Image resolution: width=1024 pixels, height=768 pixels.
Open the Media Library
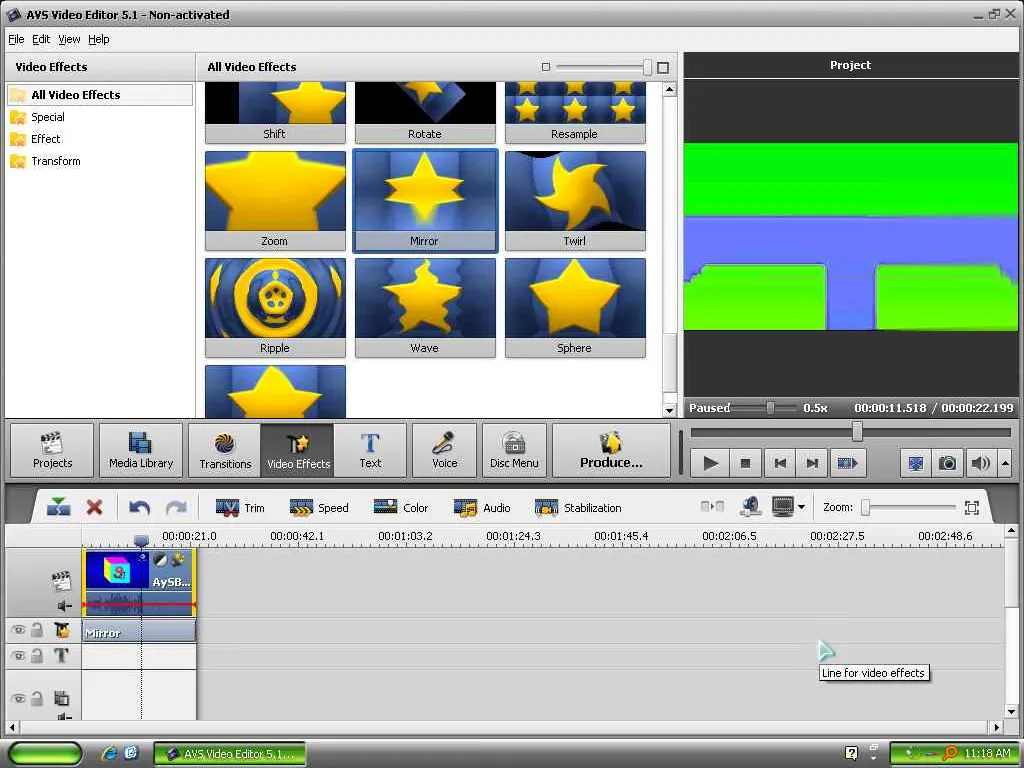141,450
